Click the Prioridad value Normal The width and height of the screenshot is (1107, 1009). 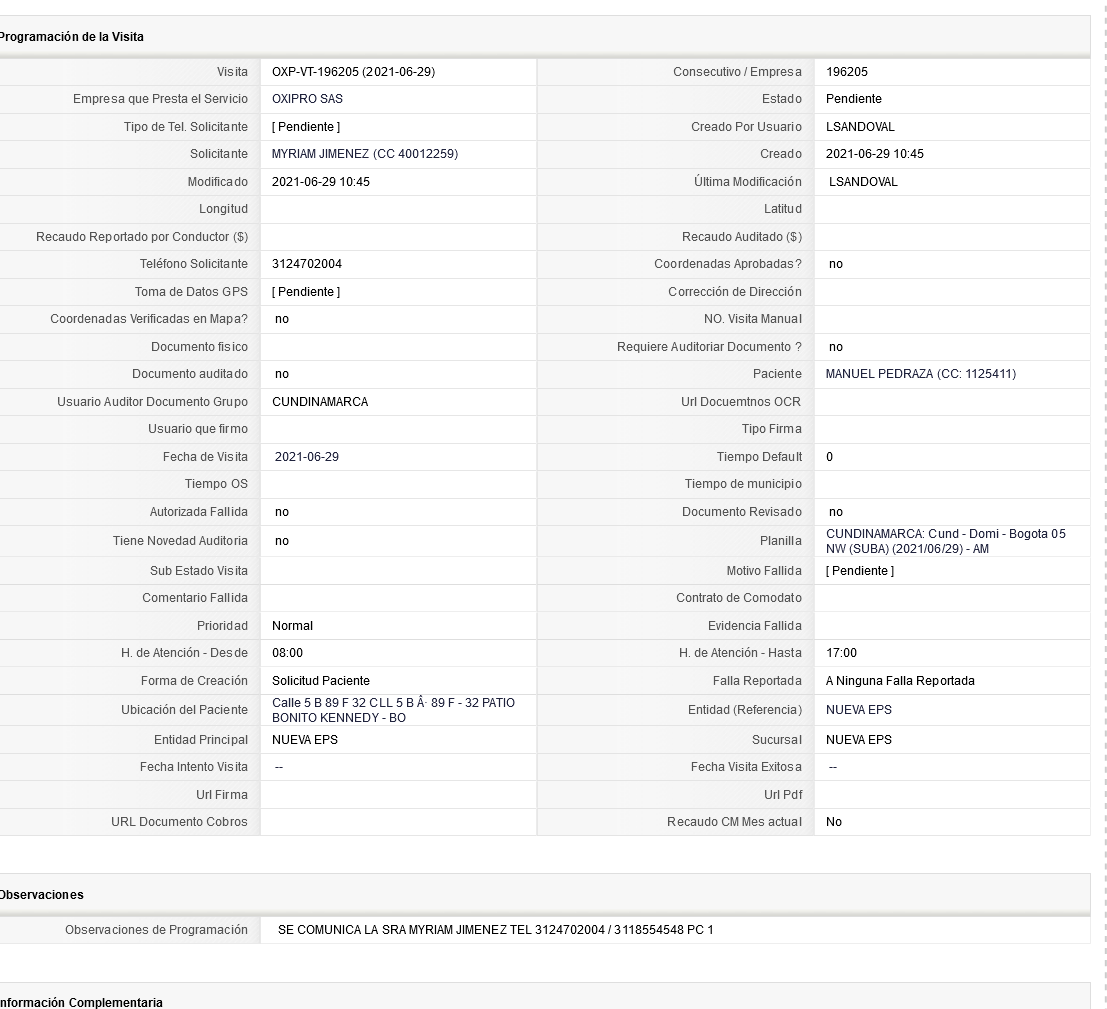coord(292,626)
